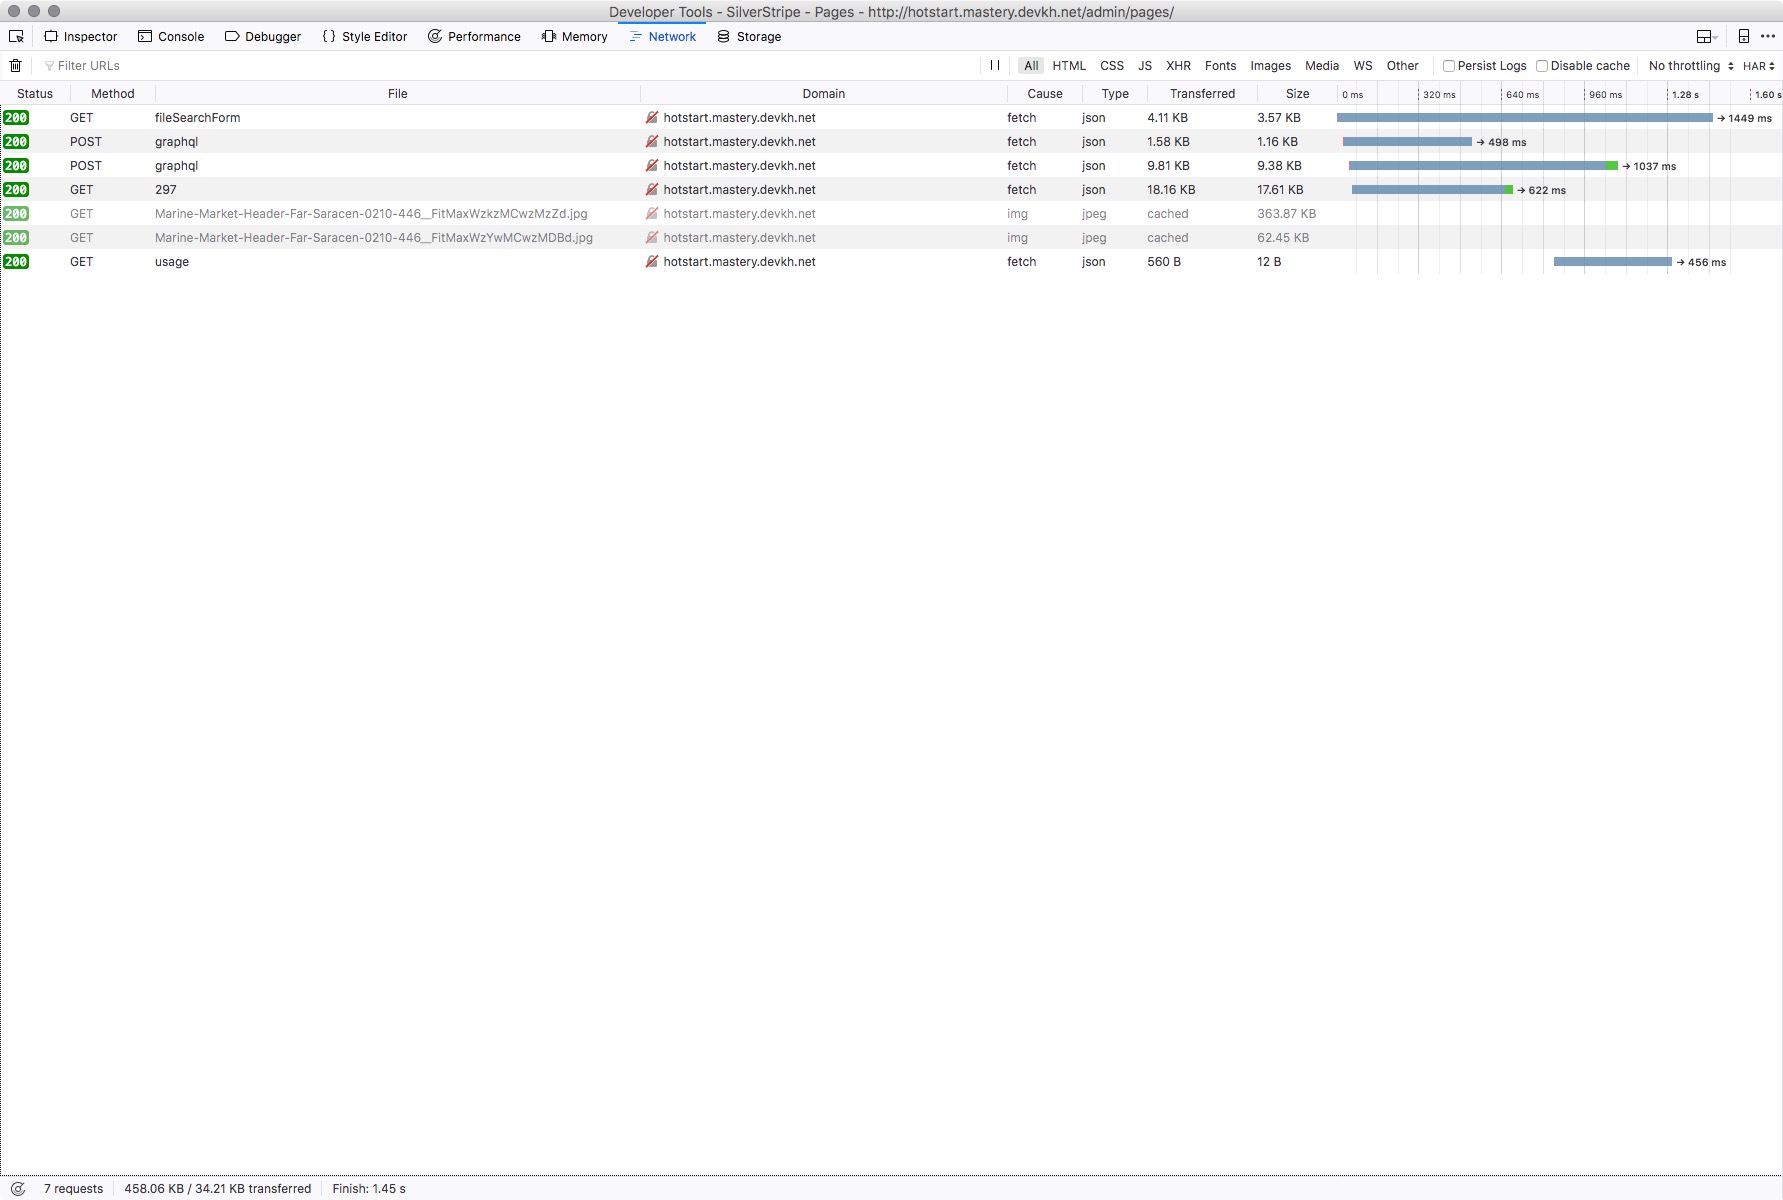
Task: Click insecure lock icon in fileSearchForm row
Action: pos(652,117)
